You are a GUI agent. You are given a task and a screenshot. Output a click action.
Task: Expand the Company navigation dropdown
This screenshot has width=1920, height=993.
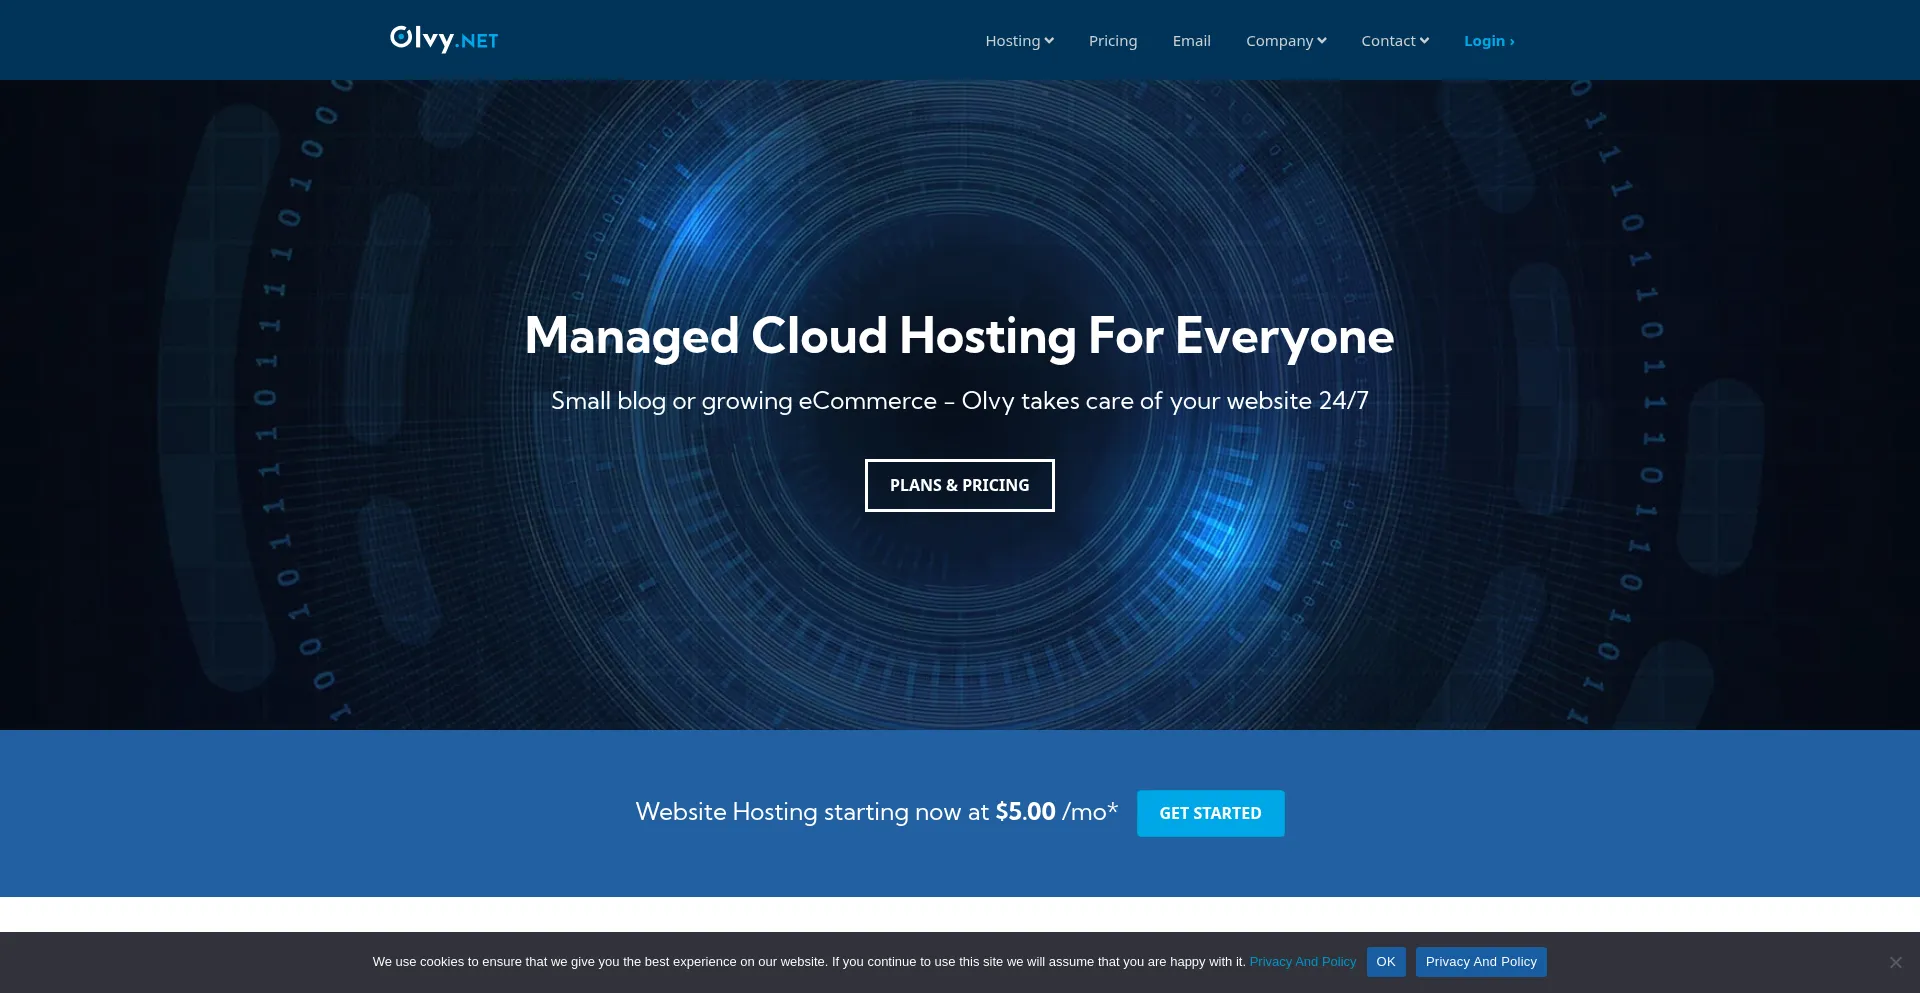coord(1280,41)
